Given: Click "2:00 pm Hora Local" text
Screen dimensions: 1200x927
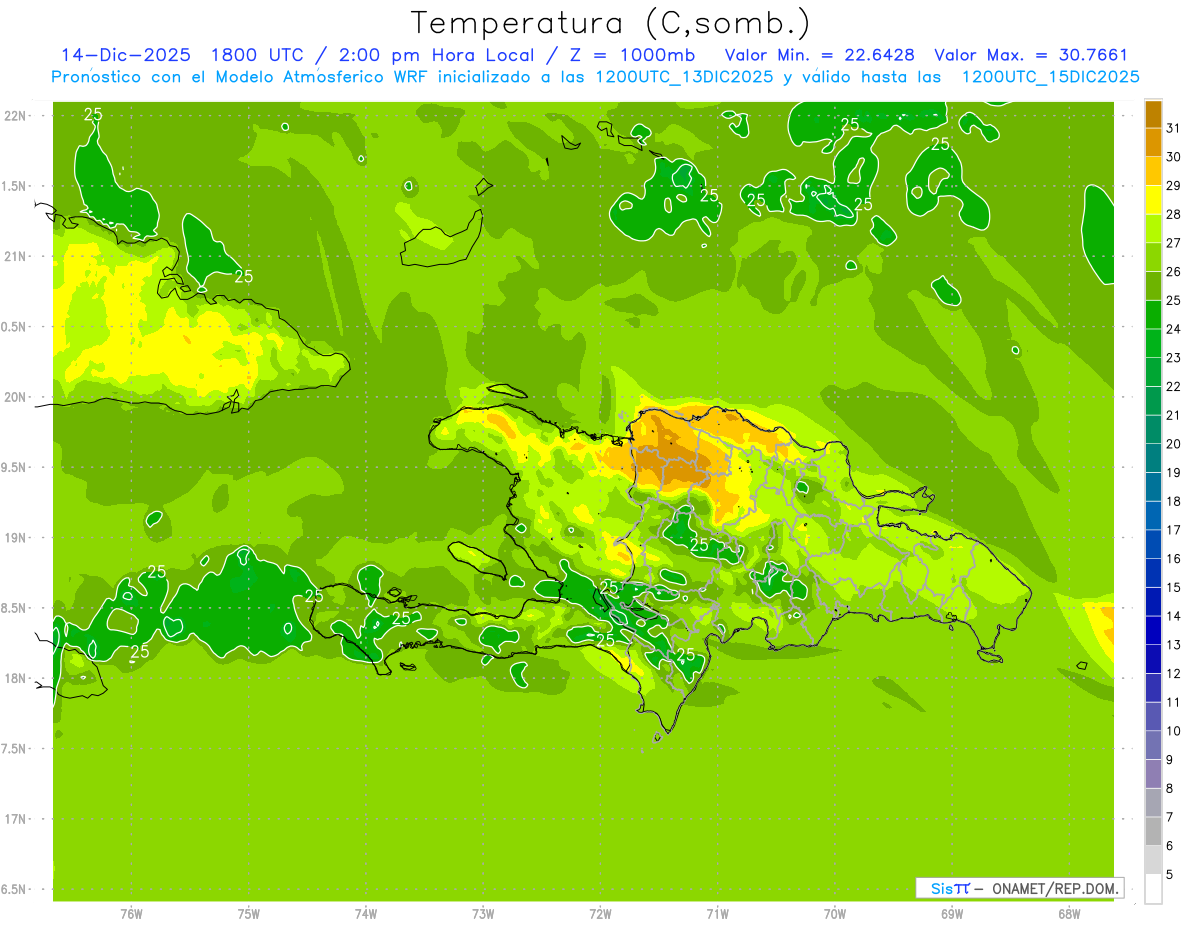Looking at the screenshot, I should 434,55.
